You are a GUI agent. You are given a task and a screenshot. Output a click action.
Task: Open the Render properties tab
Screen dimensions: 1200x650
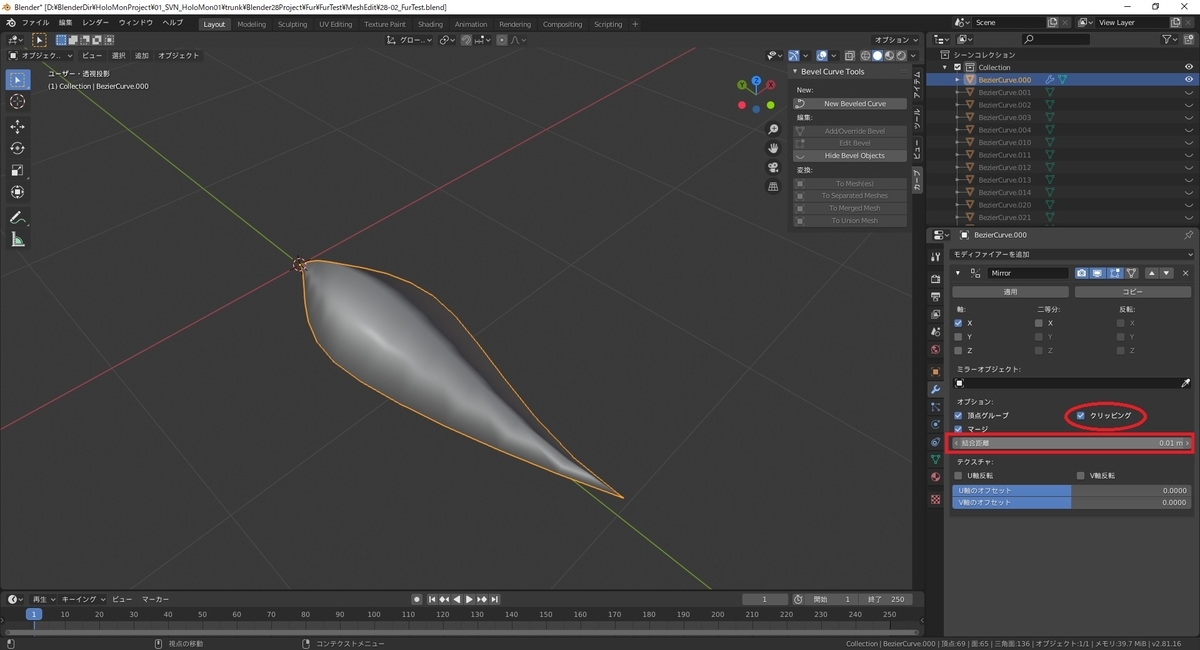(x=935, y=279)
